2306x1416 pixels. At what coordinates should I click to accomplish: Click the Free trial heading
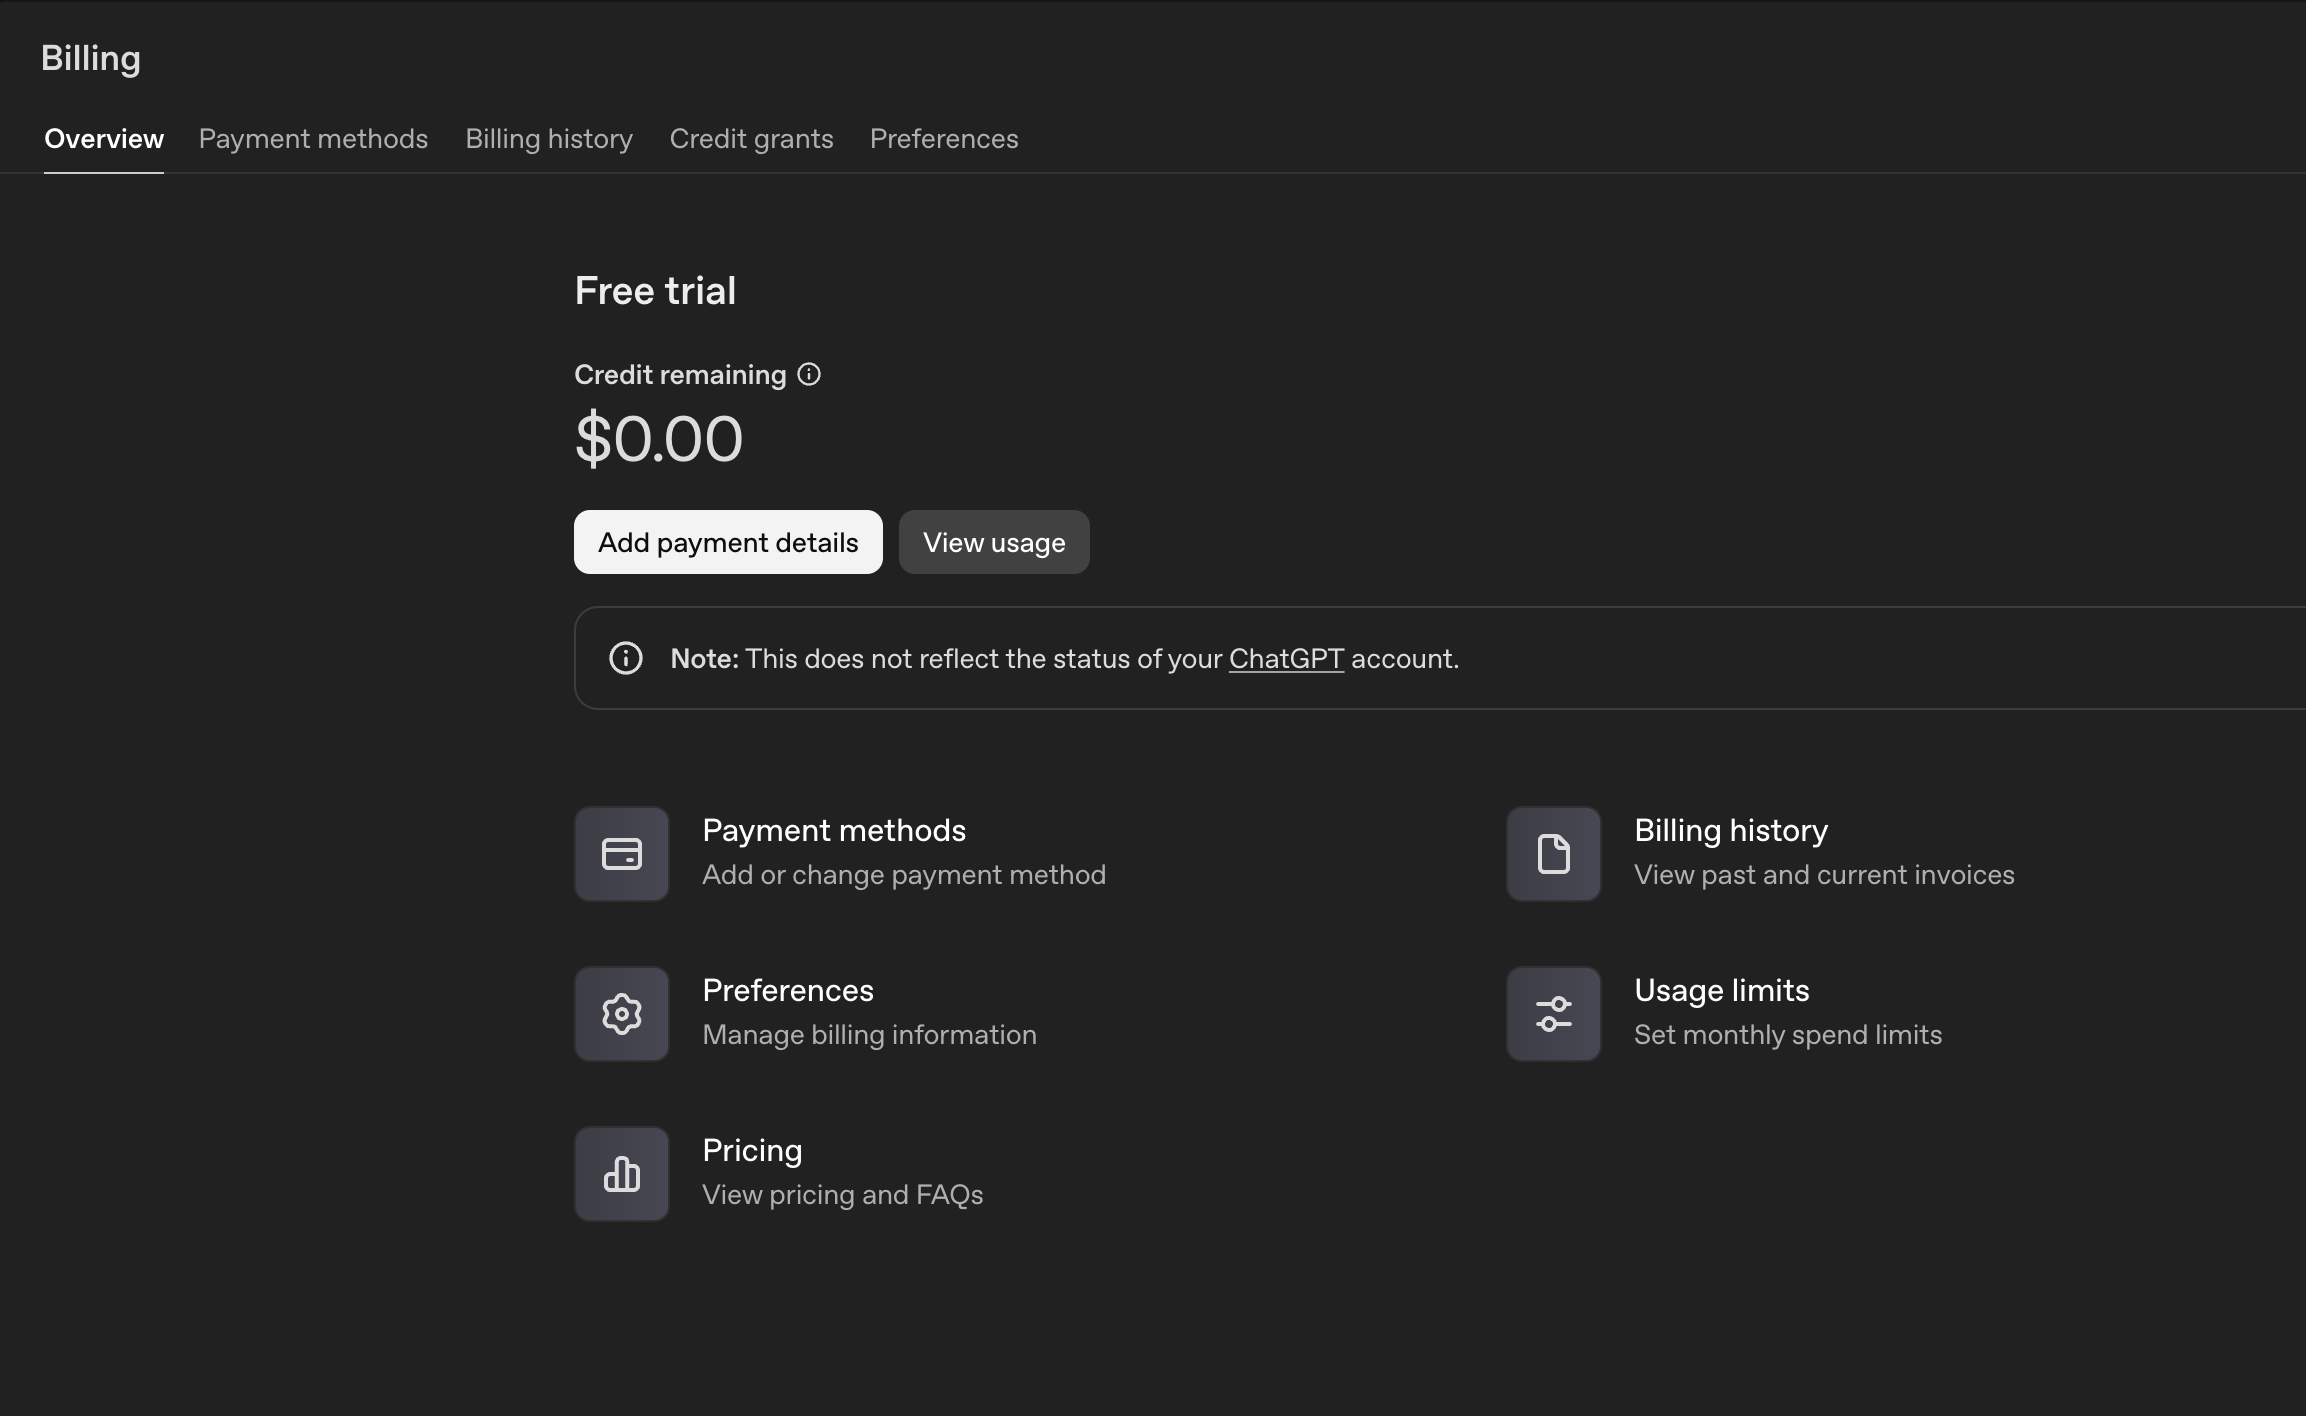655,291
